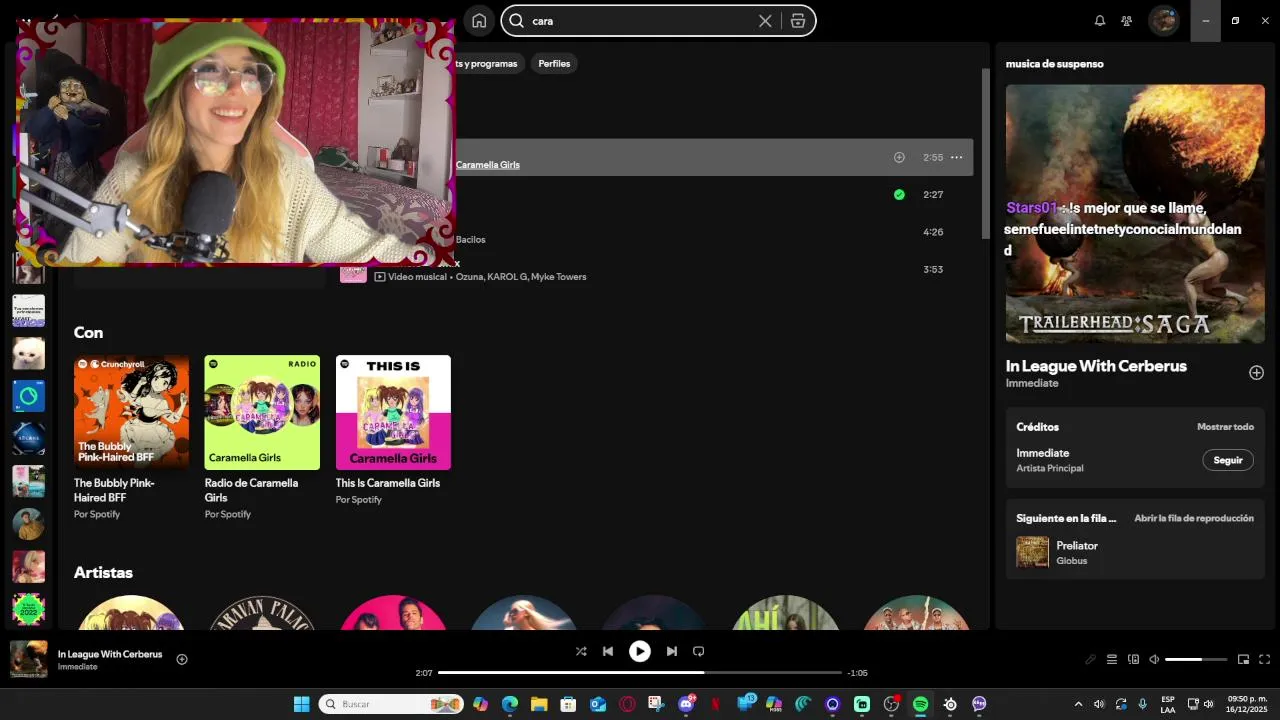Open the Windows Start menu
Image resolution: width=1280 pixels, height=720 pixels.
tap(301, 704)
